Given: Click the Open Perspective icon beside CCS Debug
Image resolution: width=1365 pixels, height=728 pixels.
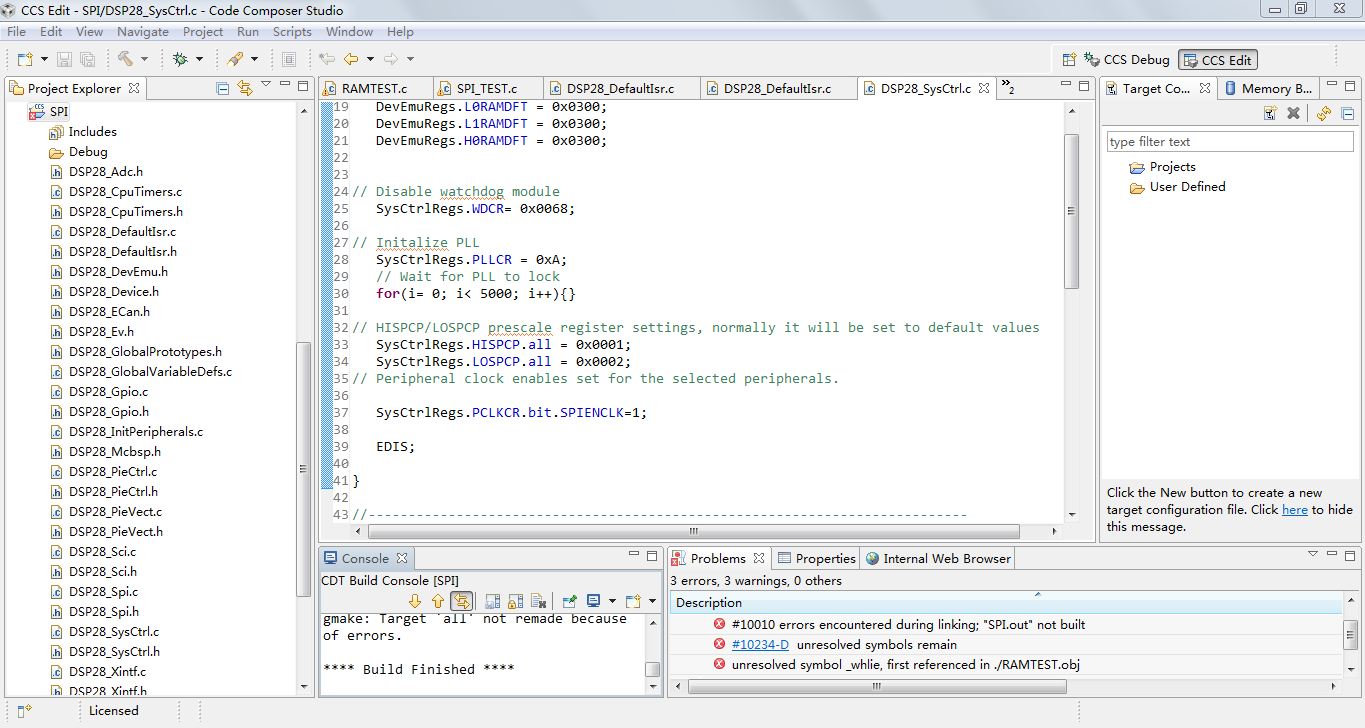Looking at the screenshot, I should (x=1069, y=60).
